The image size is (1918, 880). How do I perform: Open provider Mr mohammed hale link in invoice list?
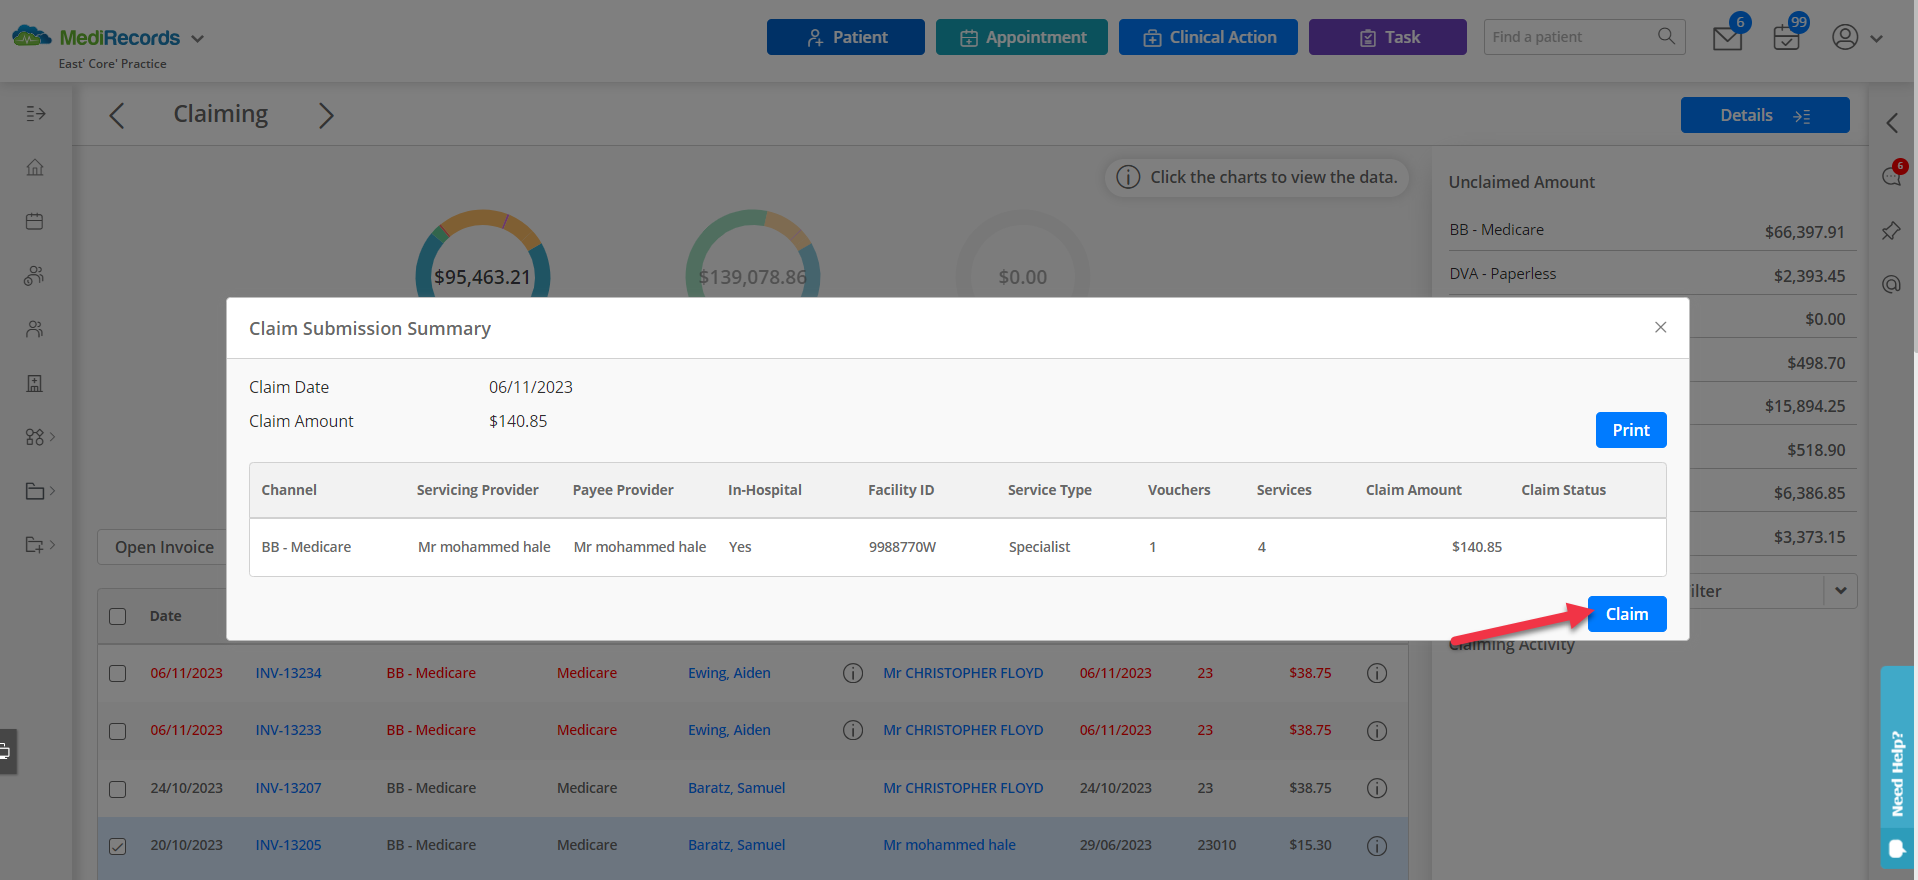(x=949, y=845)
